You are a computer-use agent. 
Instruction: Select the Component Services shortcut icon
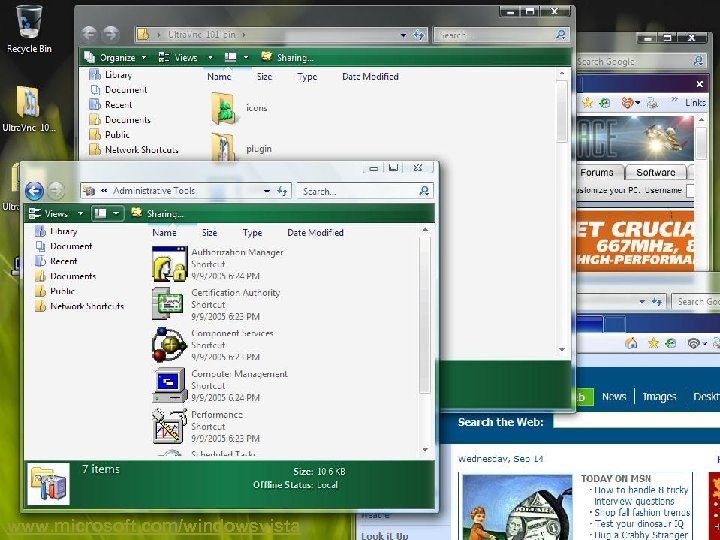click(169, 344)
